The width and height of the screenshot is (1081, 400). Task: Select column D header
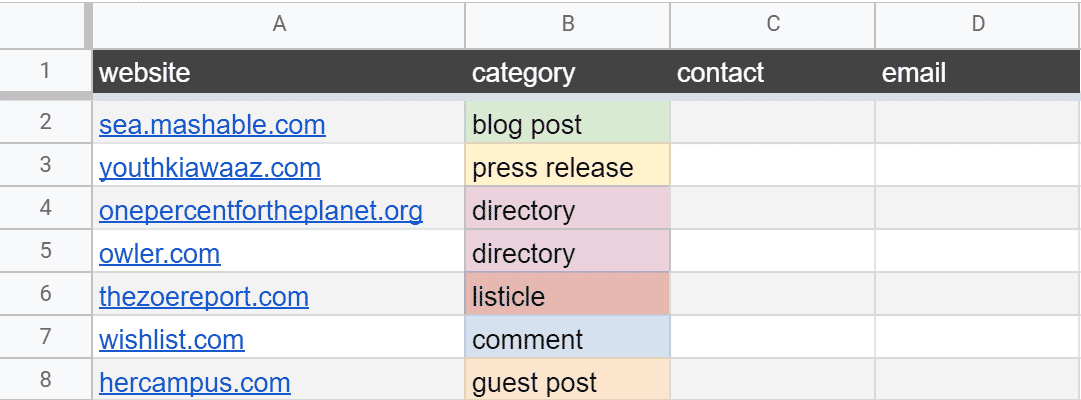978,24
